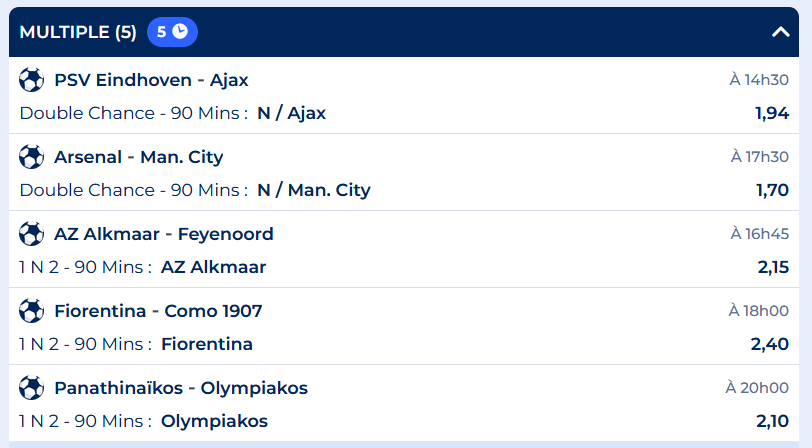
Task: Collapse the Multiple bet slip panel
Action: (781, 32)
